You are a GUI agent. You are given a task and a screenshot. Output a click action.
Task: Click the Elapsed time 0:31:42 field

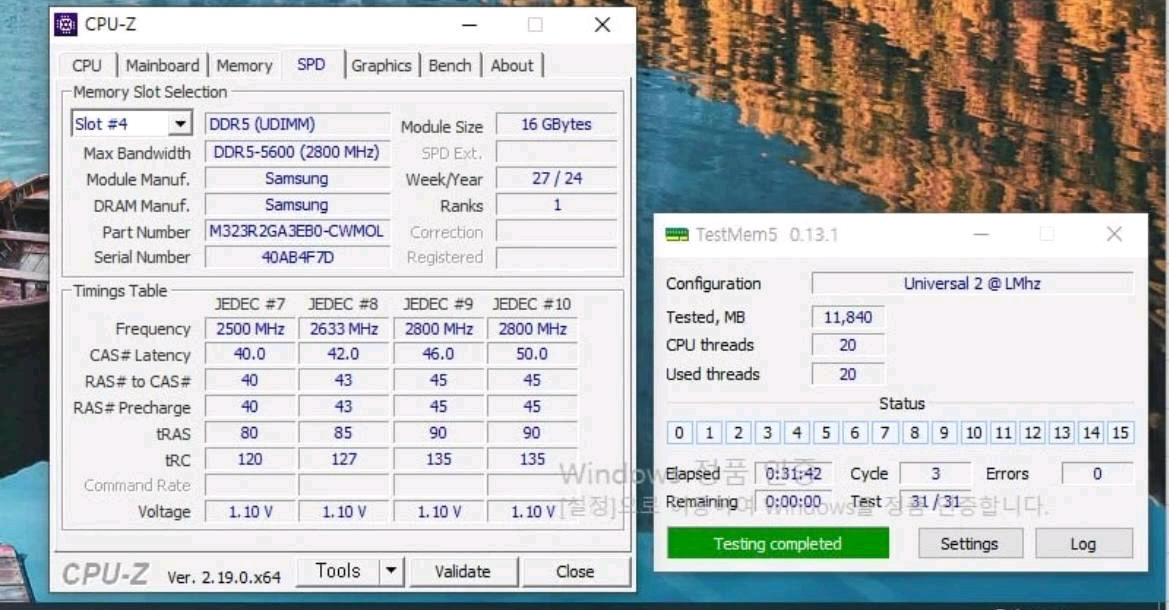pos(793,474)
